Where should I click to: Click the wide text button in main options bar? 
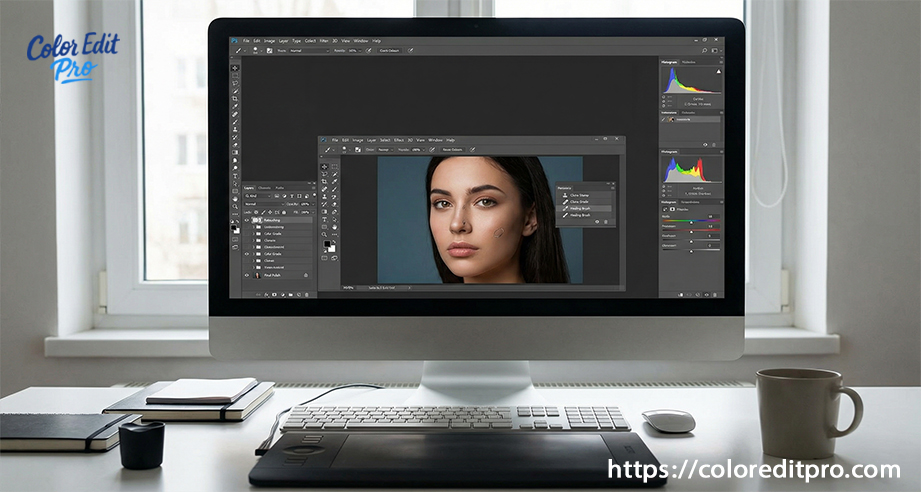pyautogui.click(x=389, y=50)
